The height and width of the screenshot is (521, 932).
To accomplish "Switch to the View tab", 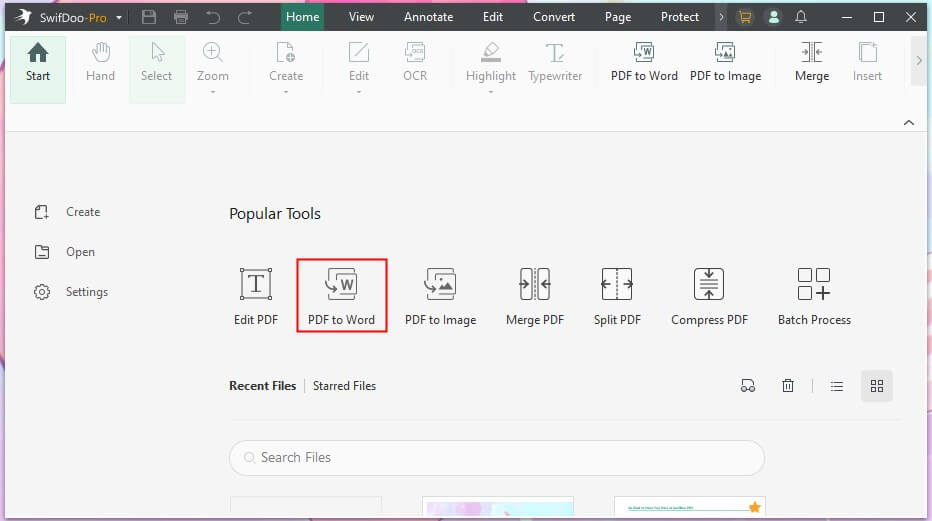I will point(361,17).
